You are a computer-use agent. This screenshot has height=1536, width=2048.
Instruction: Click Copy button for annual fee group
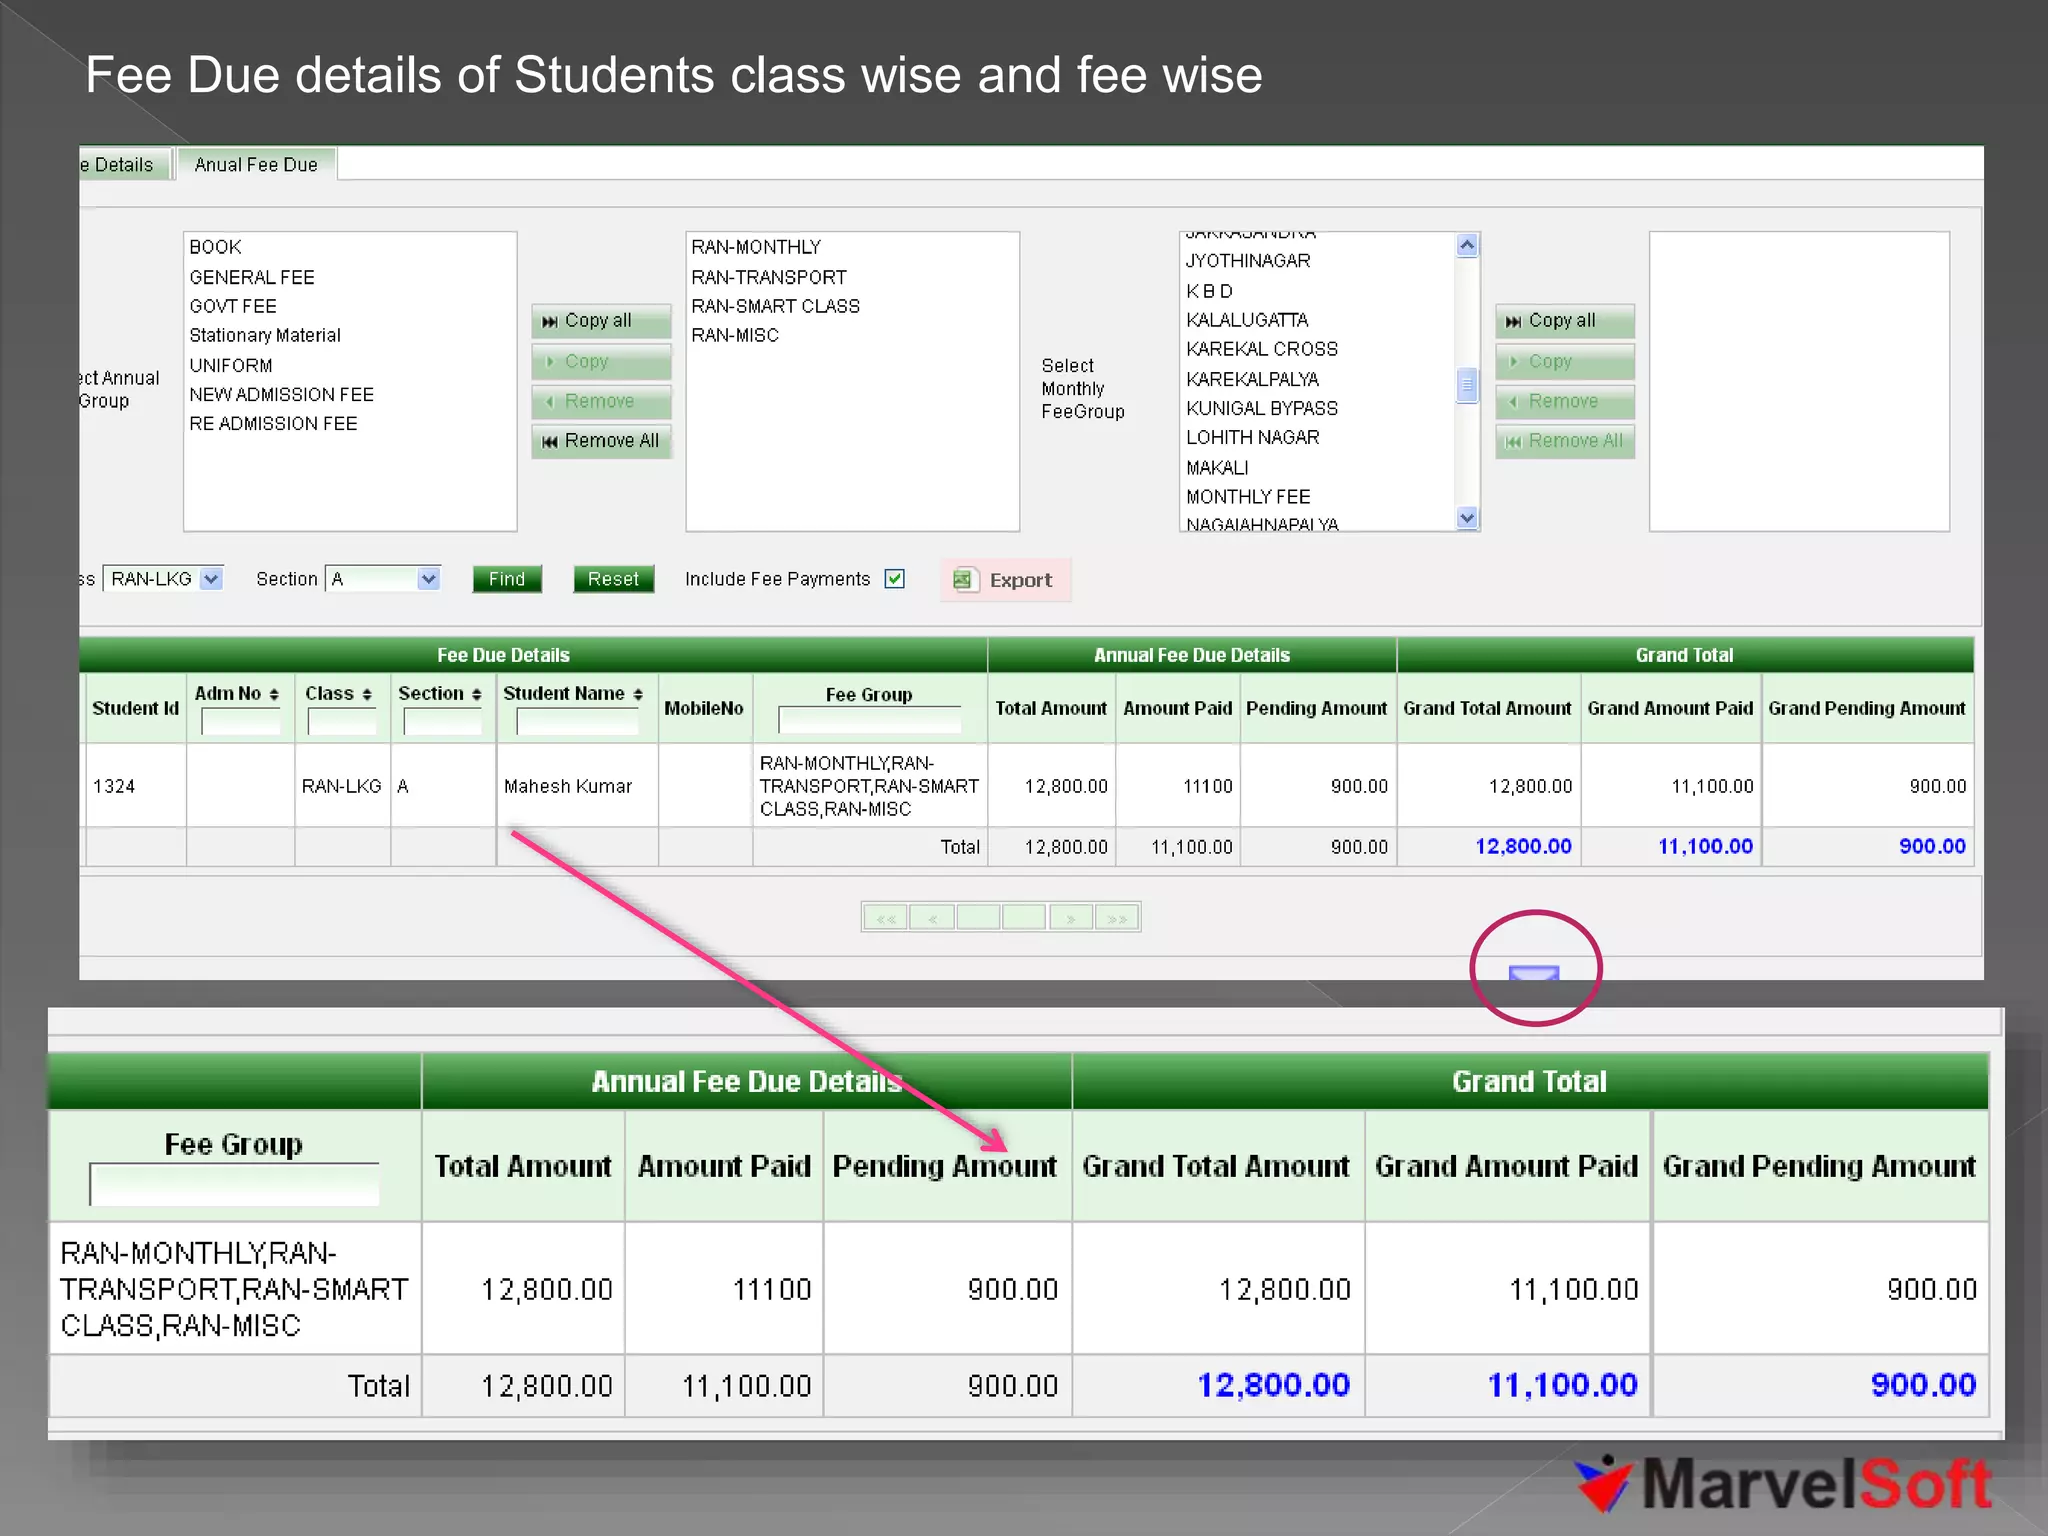click(x=601, y=361)
